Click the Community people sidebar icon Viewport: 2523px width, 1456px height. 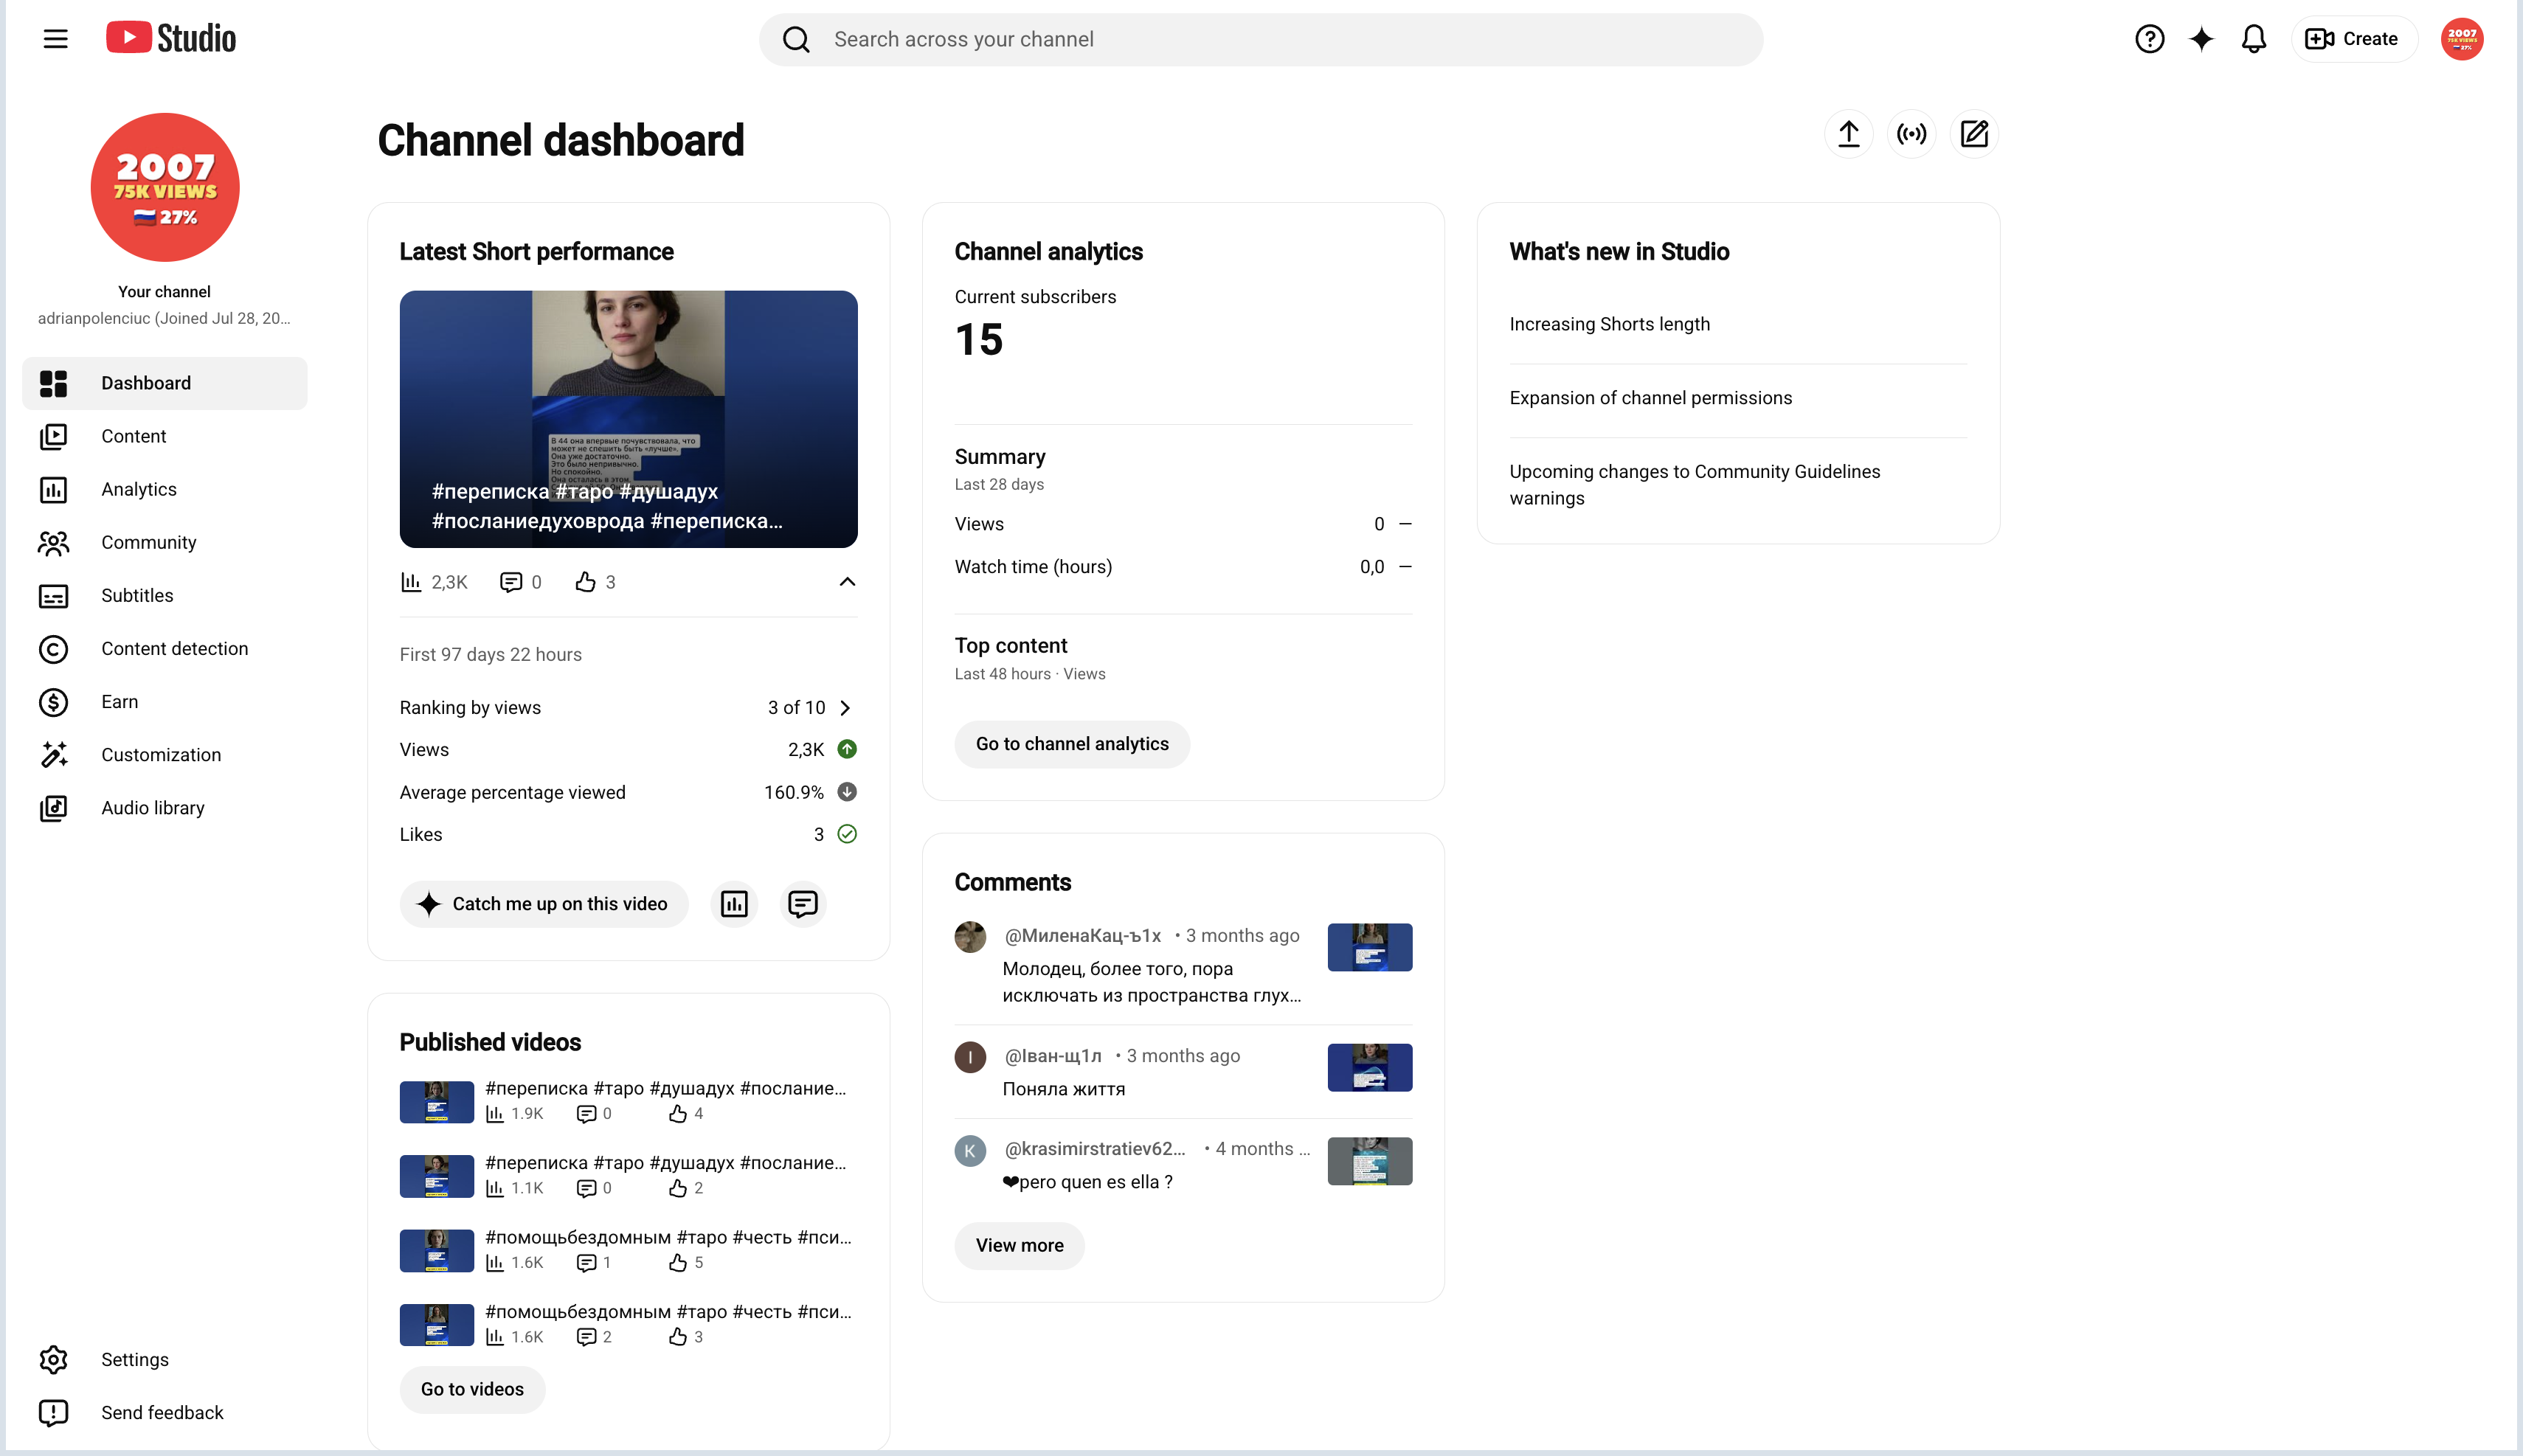tap(53, 542)
